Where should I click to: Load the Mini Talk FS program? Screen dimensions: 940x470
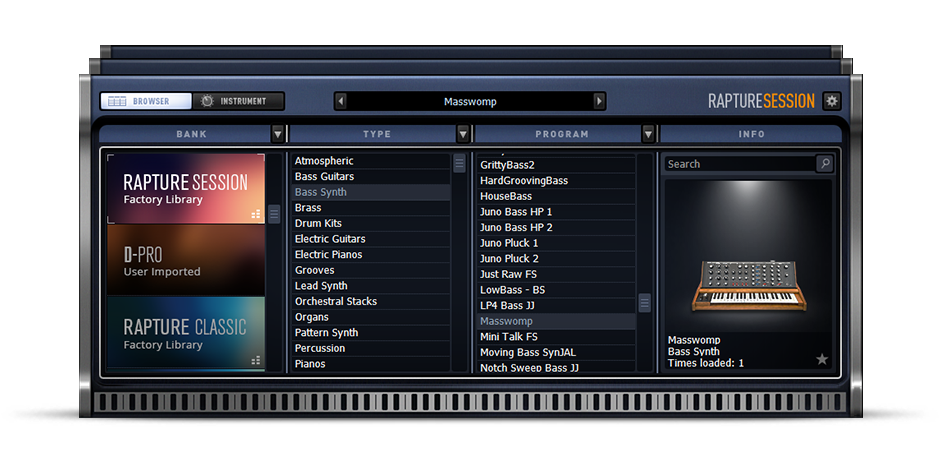pyautogui.click(x=556, y=336)
